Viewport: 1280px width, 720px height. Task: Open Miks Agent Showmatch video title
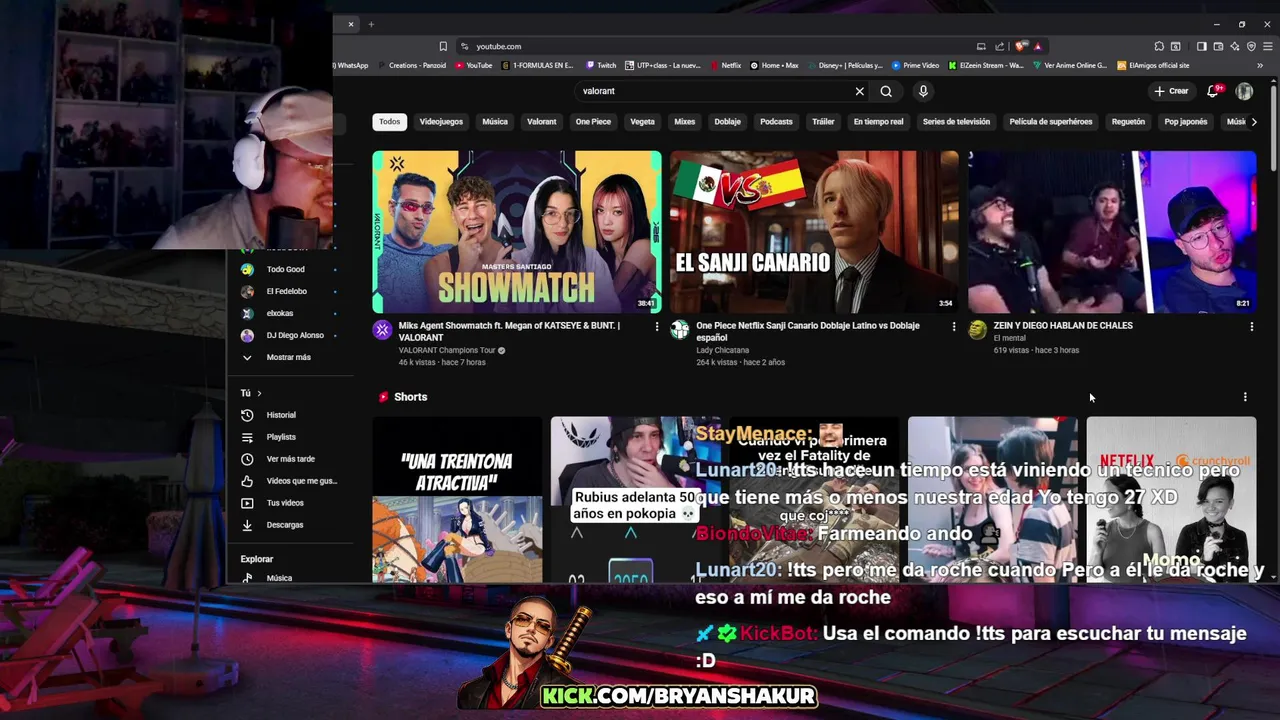pos(509,331)
